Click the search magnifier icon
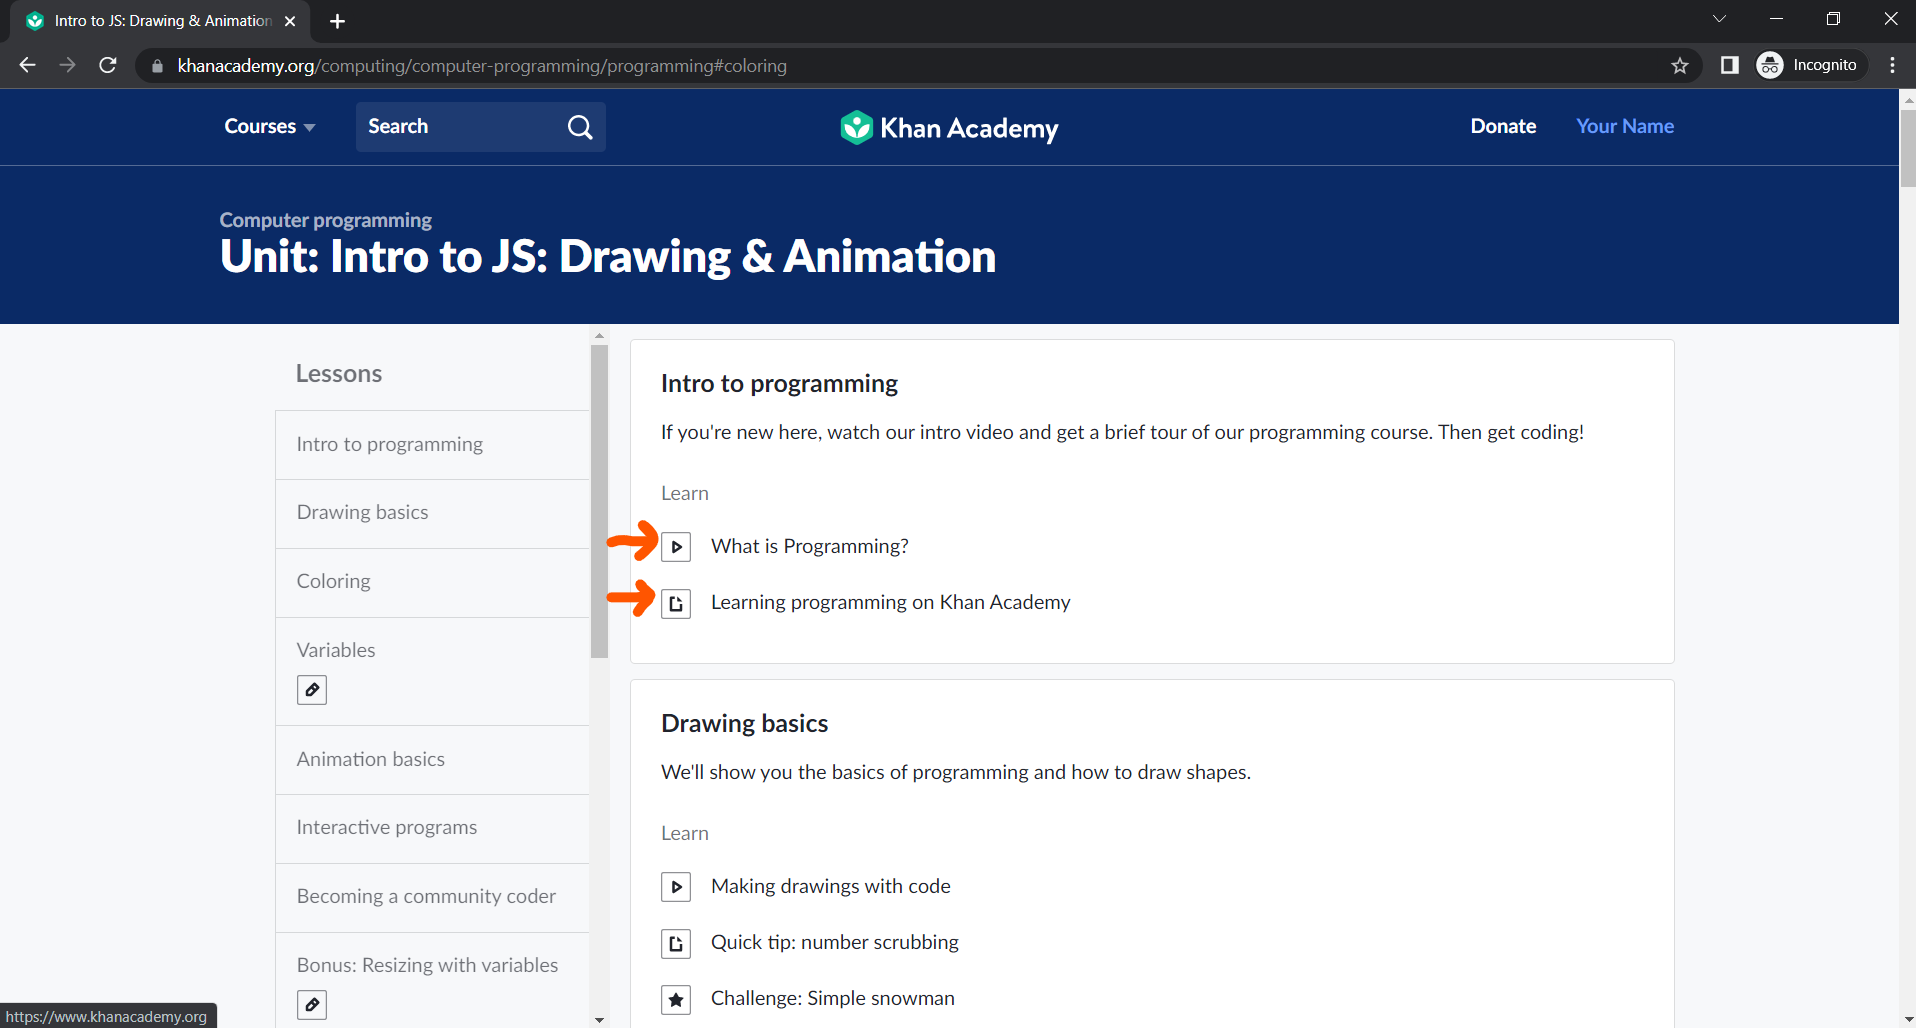Viewport: 1916px width, 1028px height. [580, 127]
